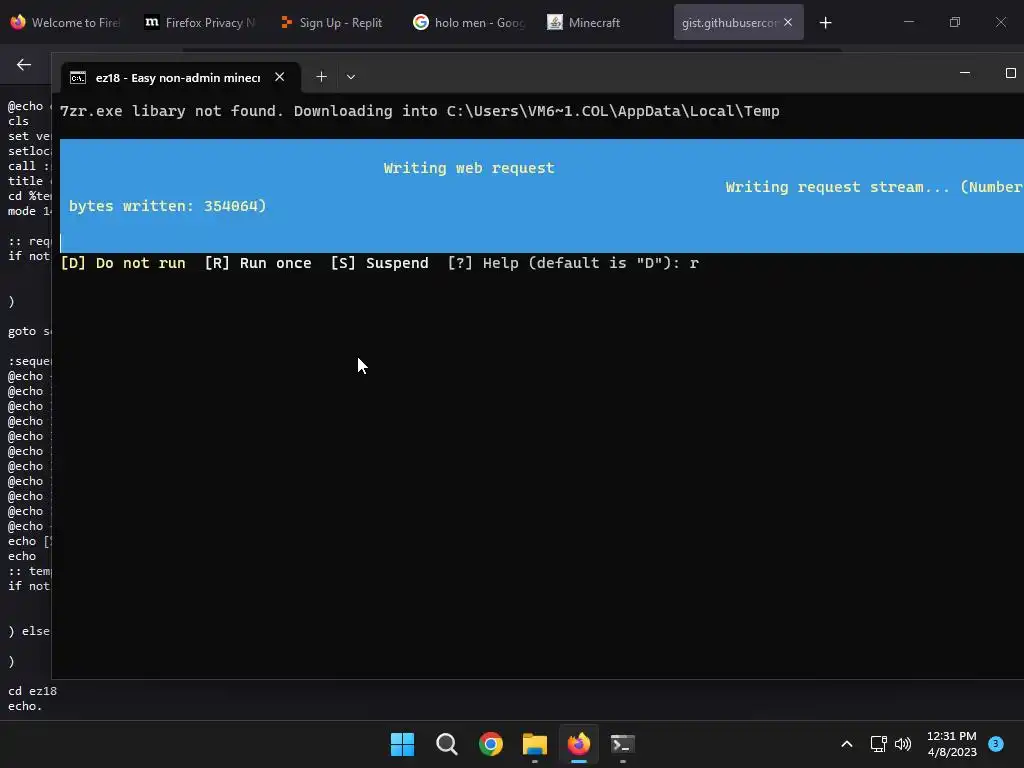Switch to the Minecraft tab
This screenshot has height=768, width=1024.
pos(601,22)
